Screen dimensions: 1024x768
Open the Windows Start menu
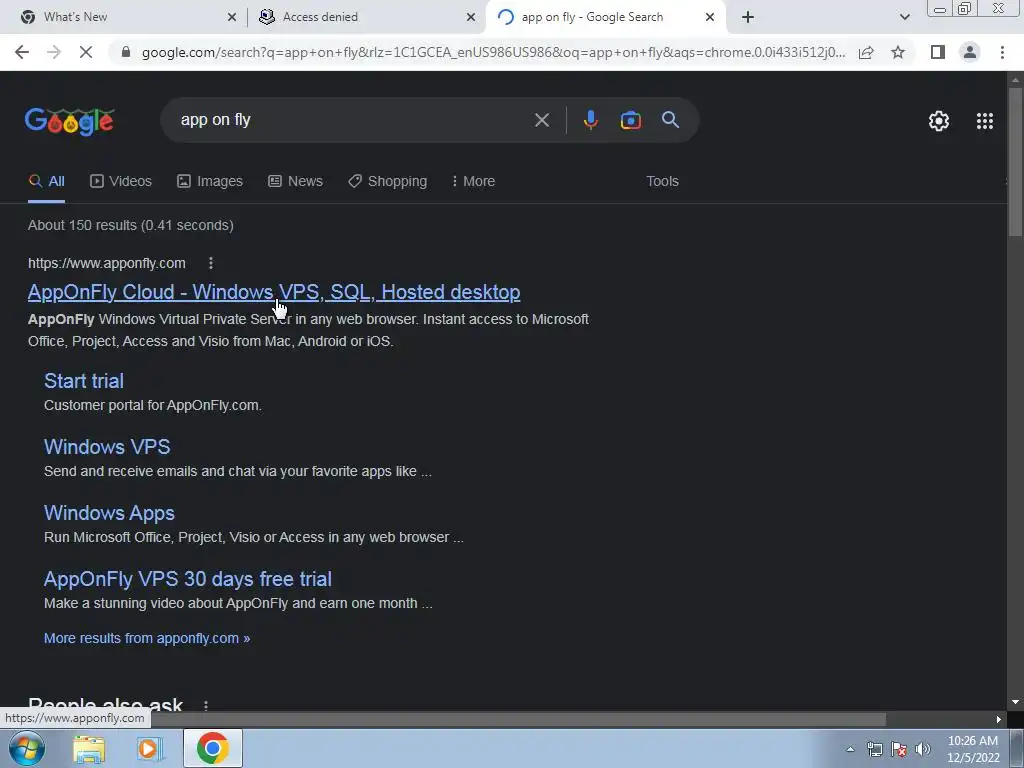(26, 748)
